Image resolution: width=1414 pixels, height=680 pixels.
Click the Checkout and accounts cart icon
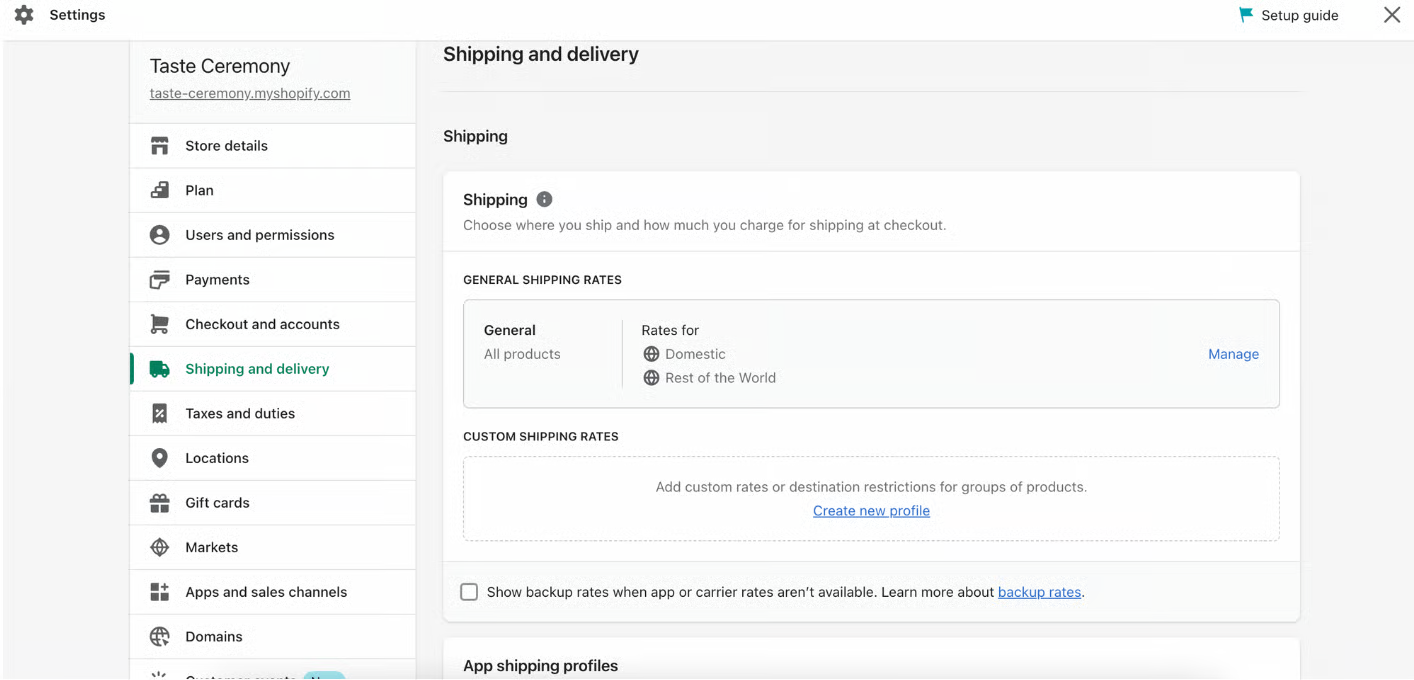pos(159,324)
